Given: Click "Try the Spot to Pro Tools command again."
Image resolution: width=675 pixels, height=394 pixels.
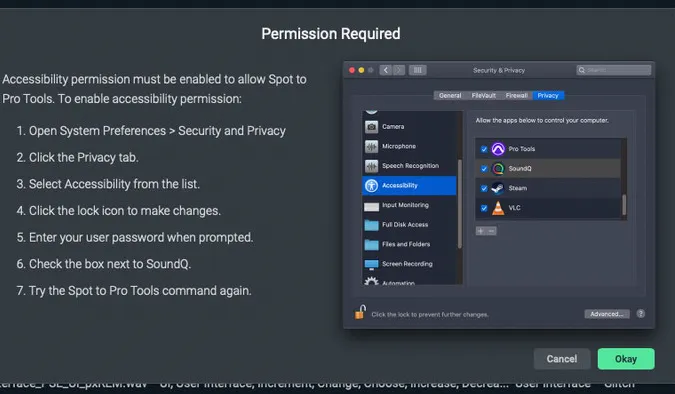Looking at the screenshot, I should pos(140,291).
